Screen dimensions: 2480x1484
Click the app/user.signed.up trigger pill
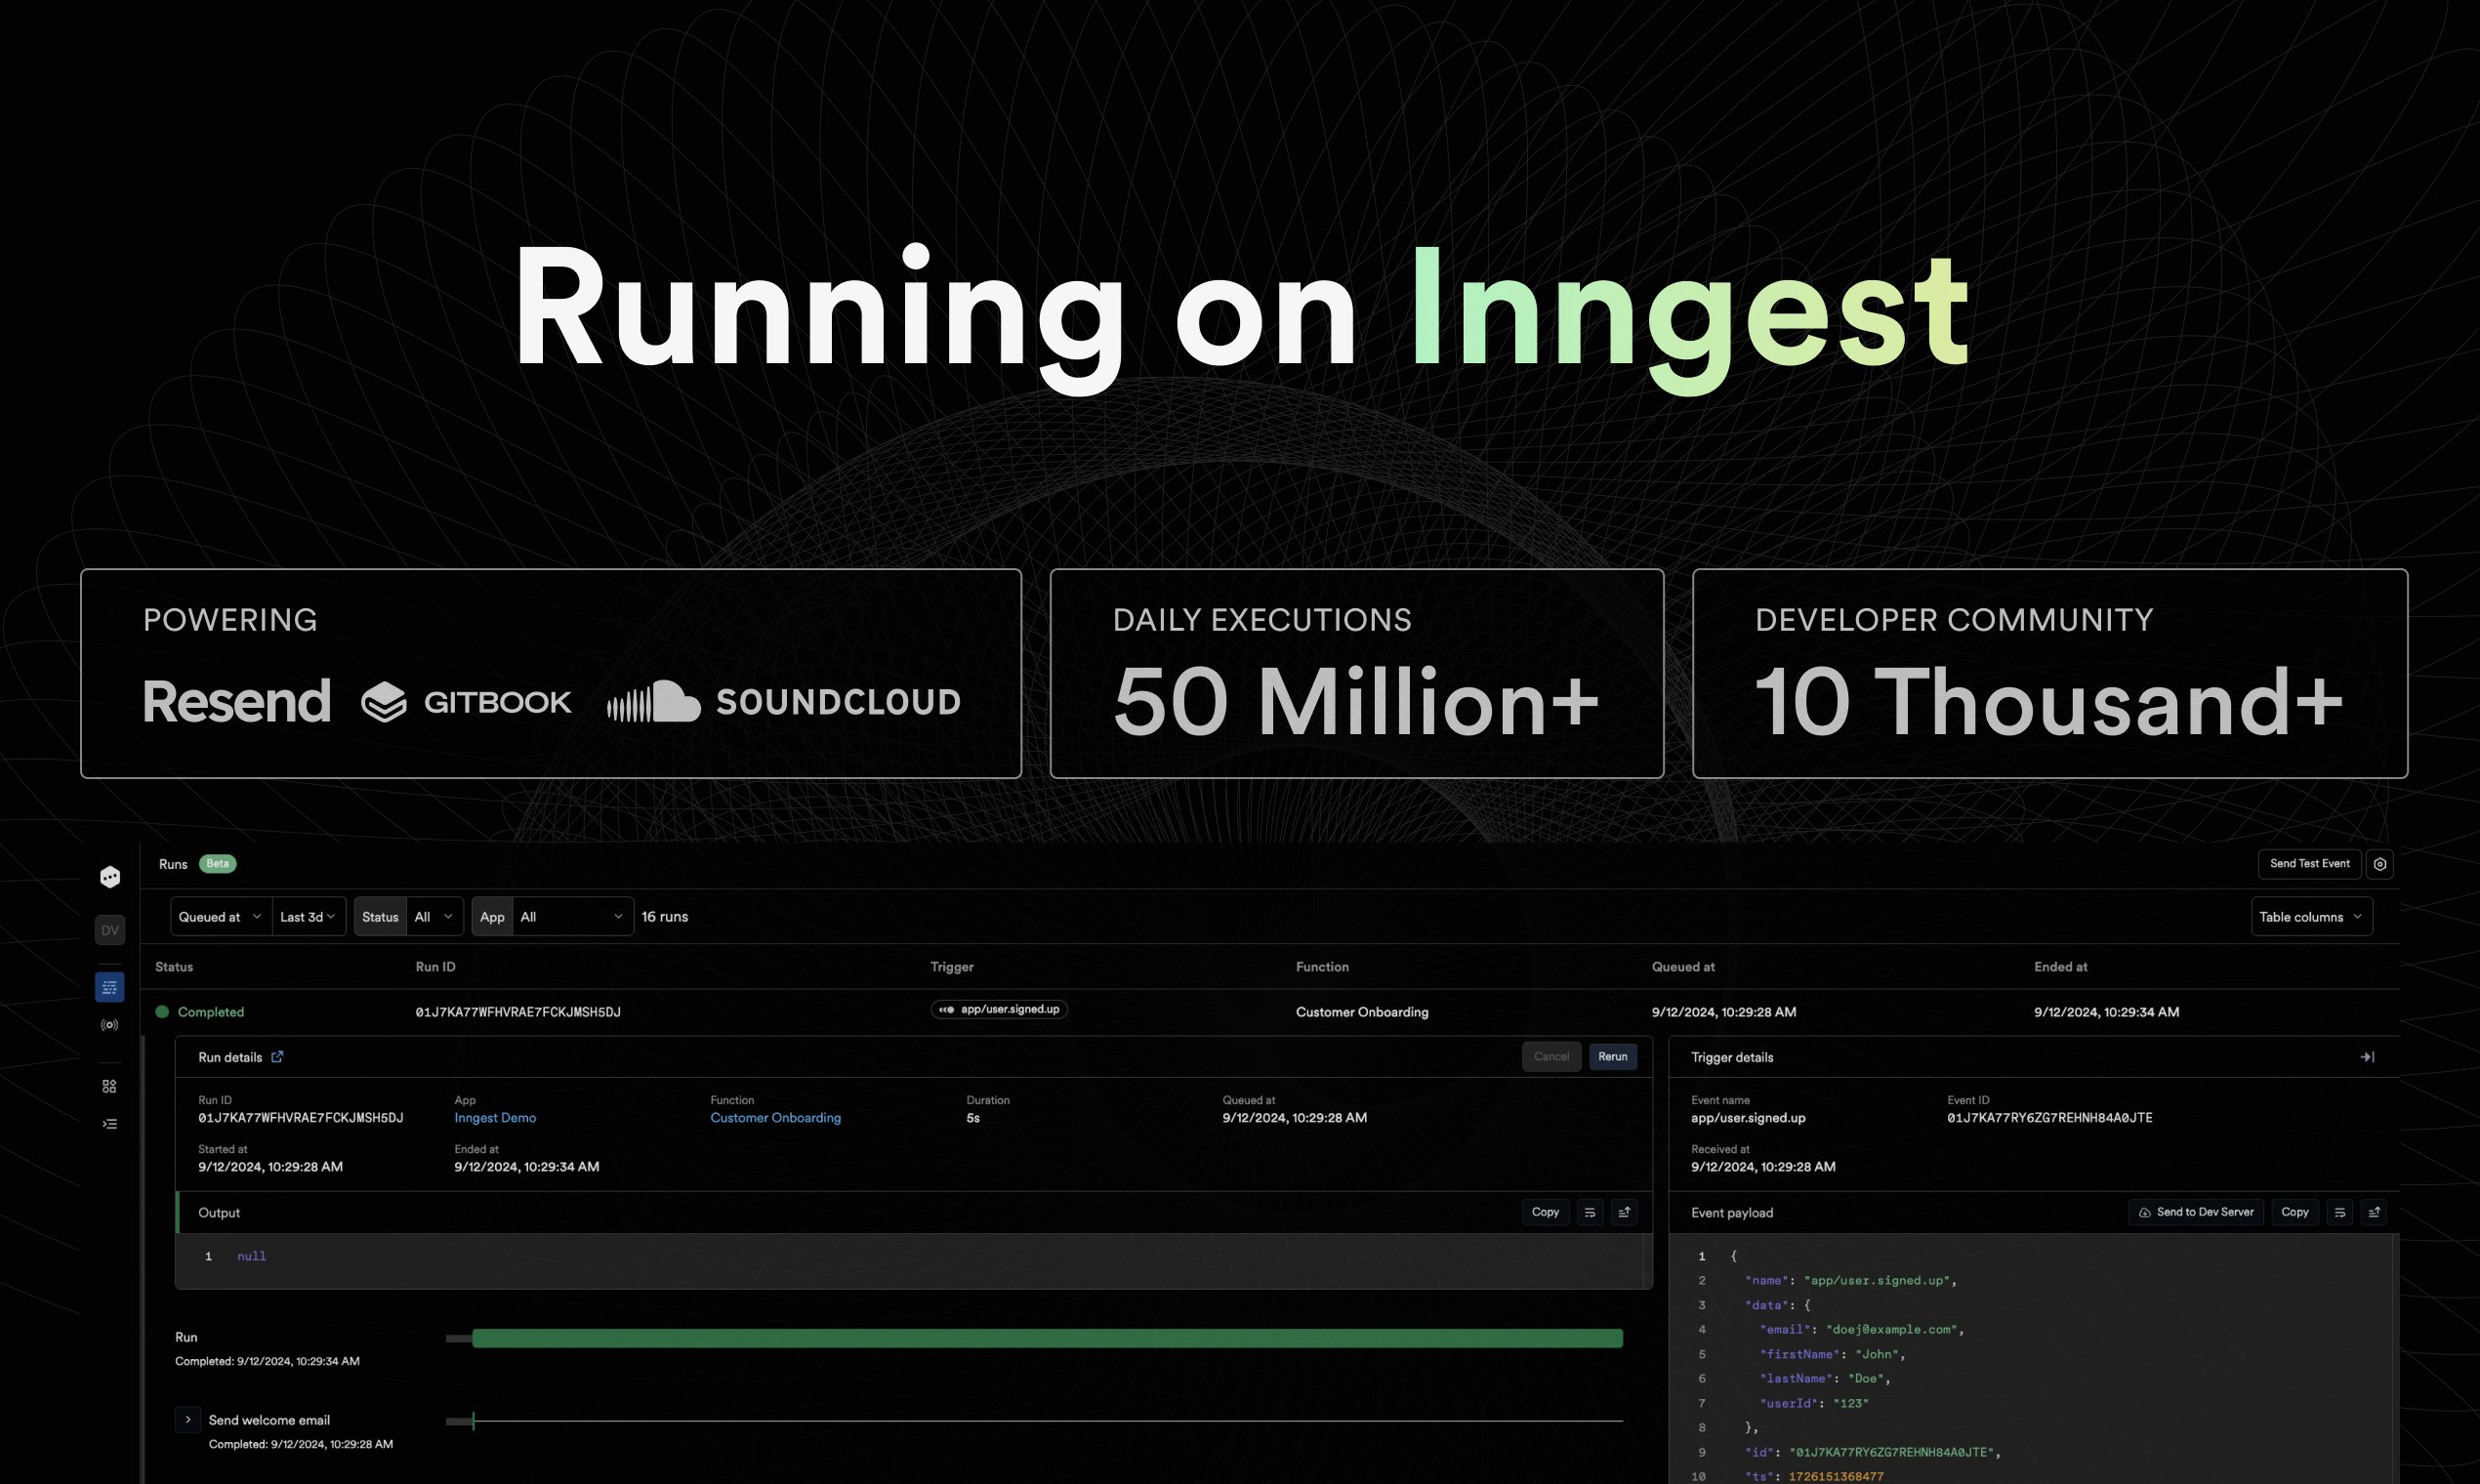tap(999, 1010)
